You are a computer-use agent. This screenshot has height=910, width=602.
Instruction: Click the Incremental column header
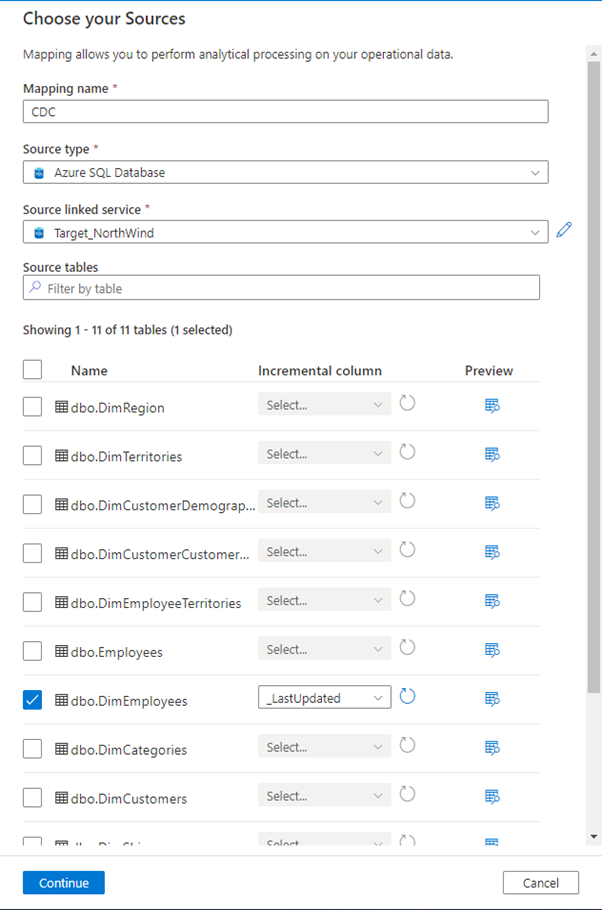[x=320, y=370]
